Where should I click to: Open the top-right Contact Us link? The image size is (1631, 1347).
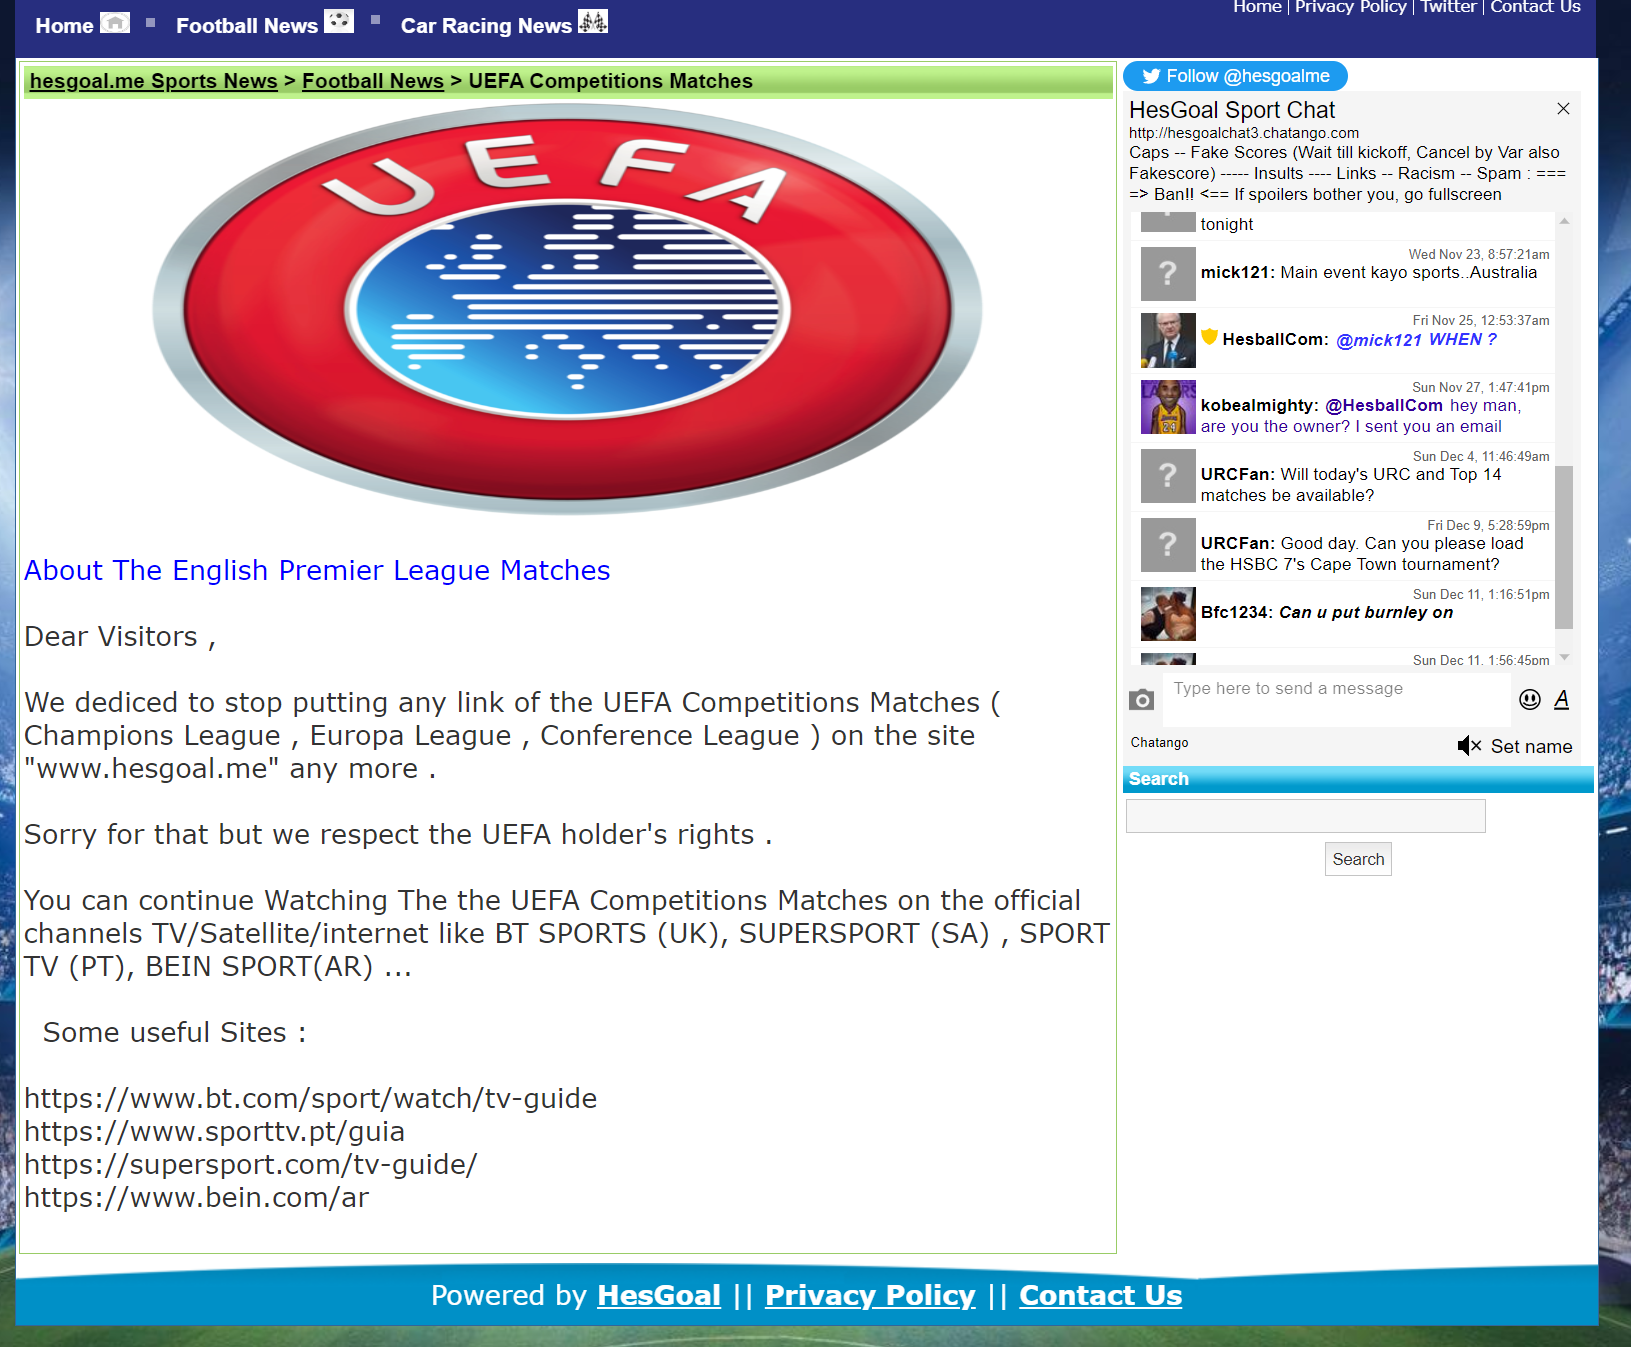(1535, 7)
